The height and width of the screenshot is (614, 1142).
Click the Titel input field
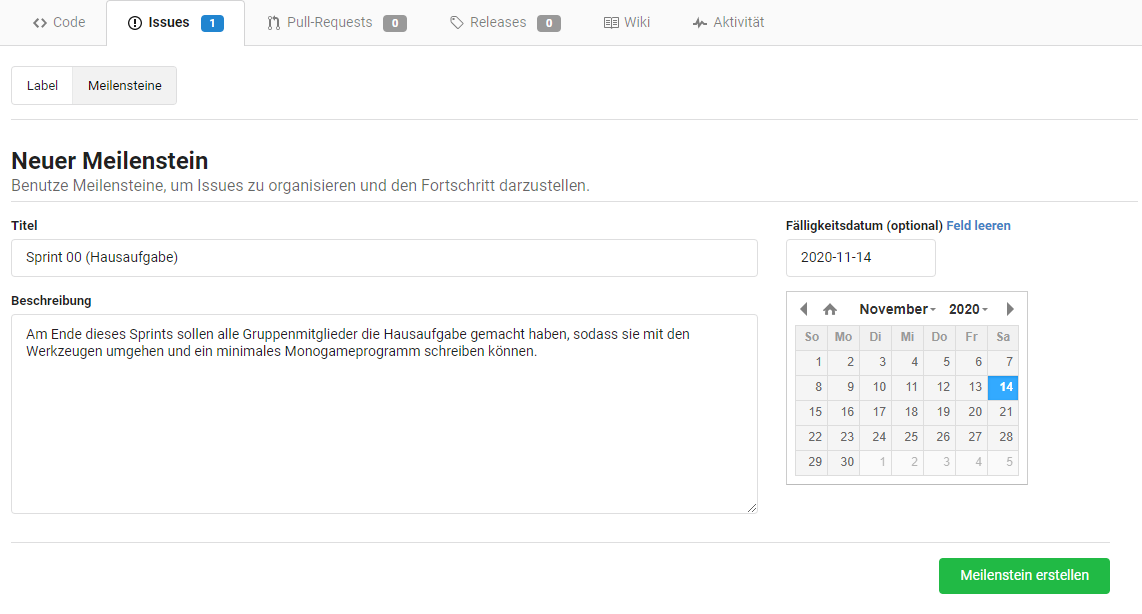pyautogui.click(x=384, y=258)
